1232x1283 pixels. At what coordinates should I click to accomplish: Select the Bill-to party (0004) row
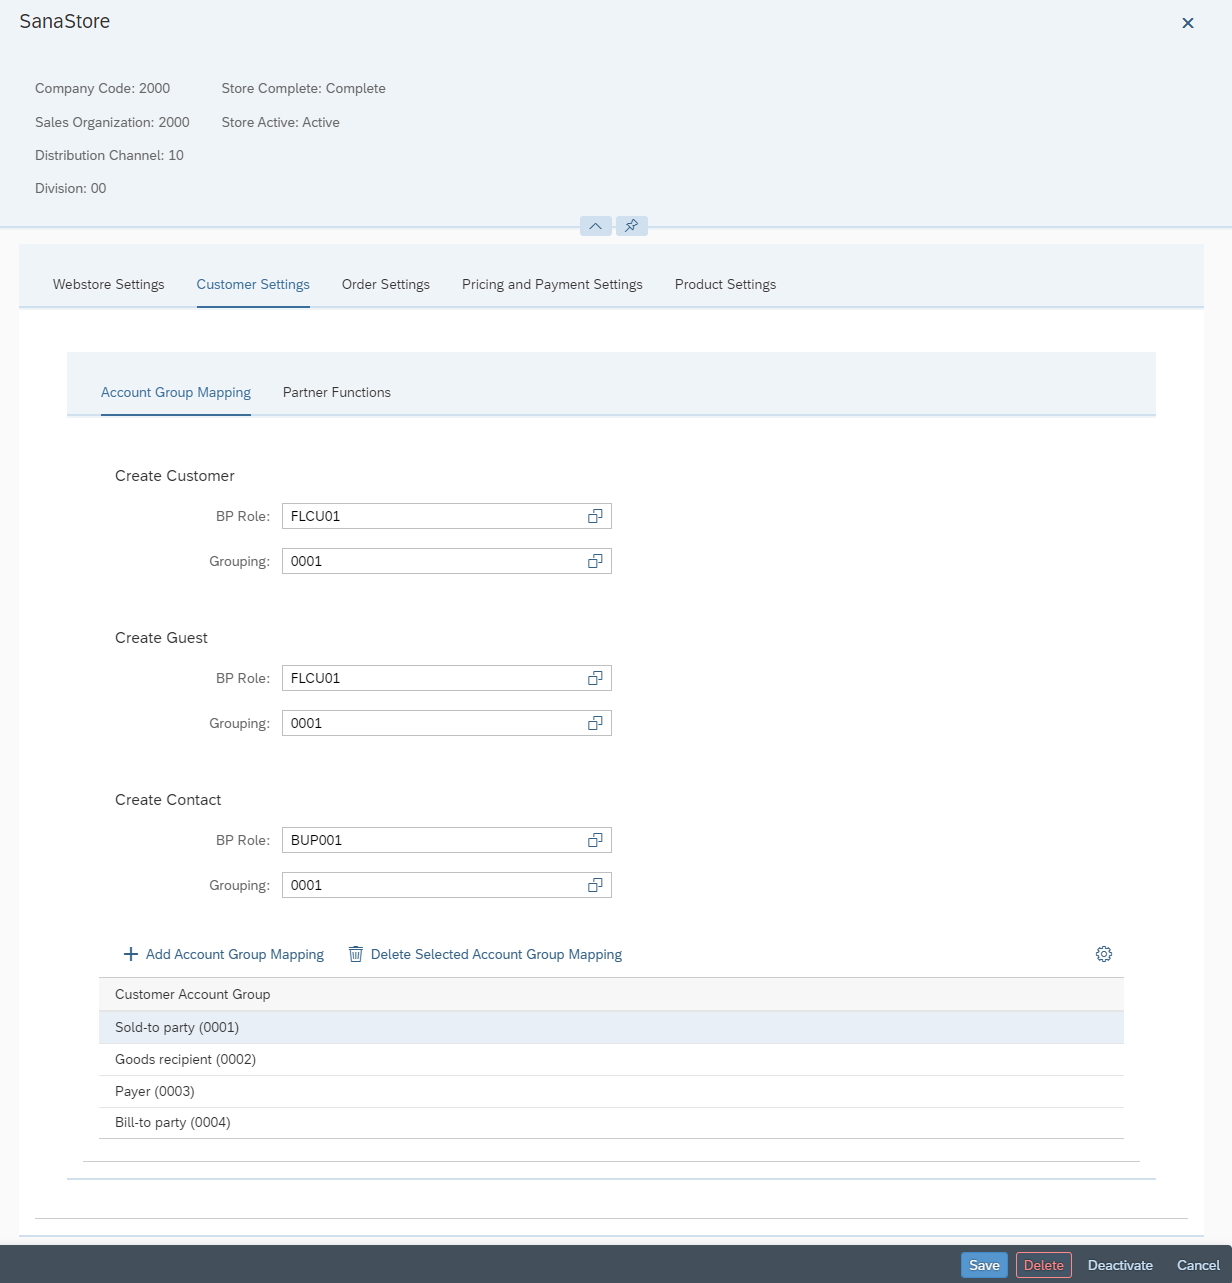tap(611, 1122)
